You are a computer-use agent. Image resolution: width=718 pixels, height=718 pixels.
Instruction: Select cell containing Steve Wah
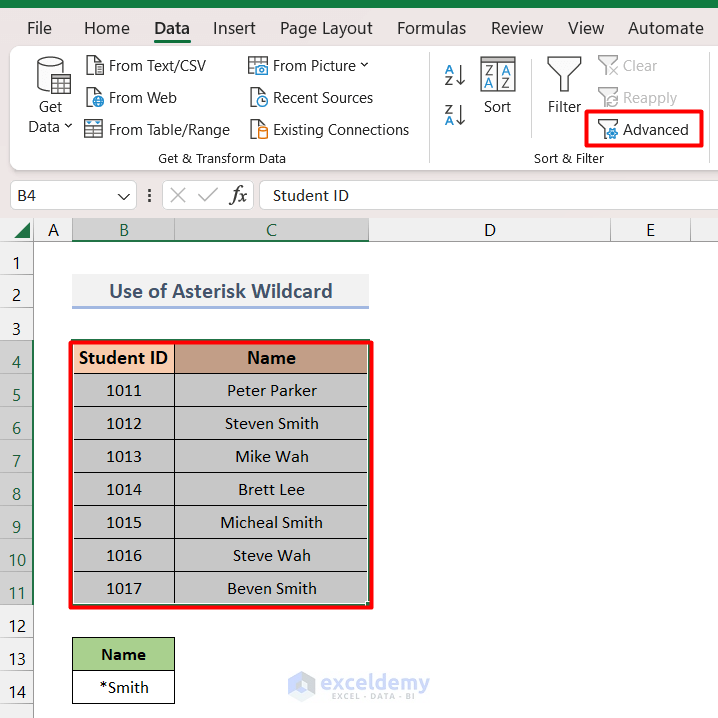(272, 555)
